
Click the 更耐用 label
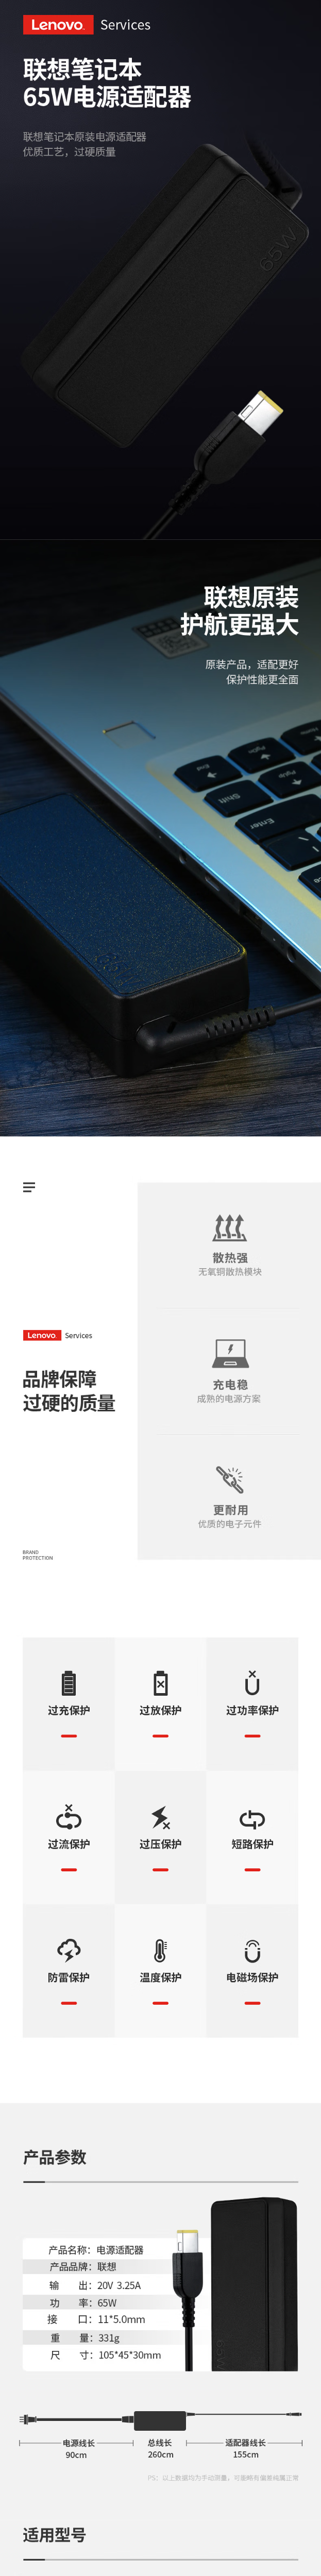230,1510
